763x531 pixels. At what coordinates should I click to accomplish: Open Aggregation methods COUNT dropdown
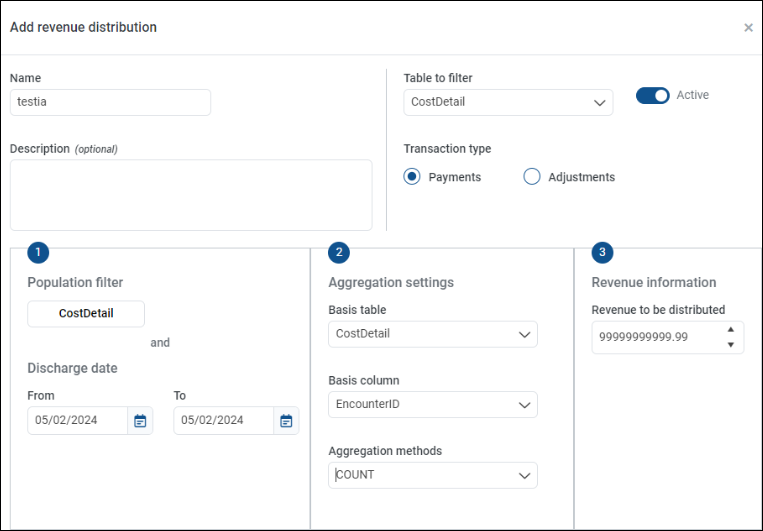[433, 475]
